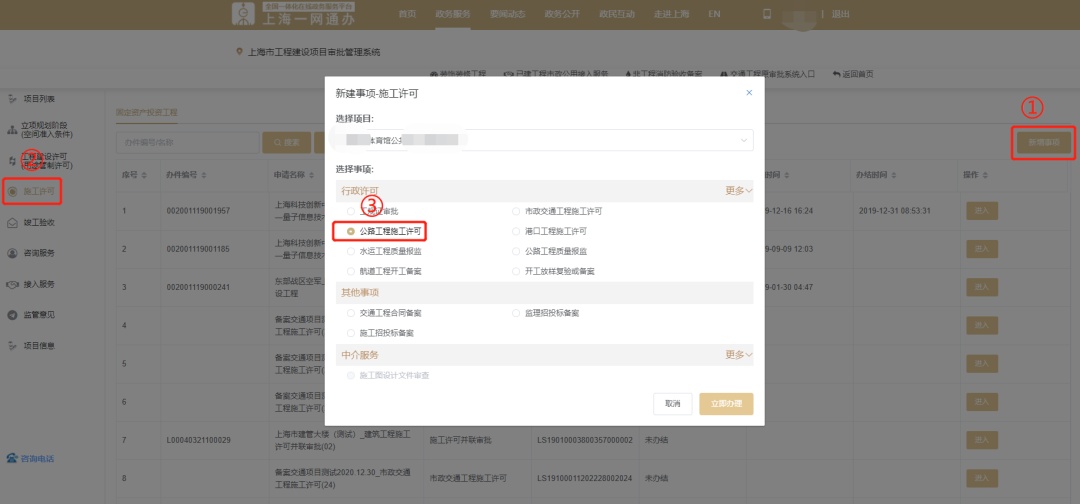
Task: Select the 港口工程施工许可 radio option
Action: 516,231
